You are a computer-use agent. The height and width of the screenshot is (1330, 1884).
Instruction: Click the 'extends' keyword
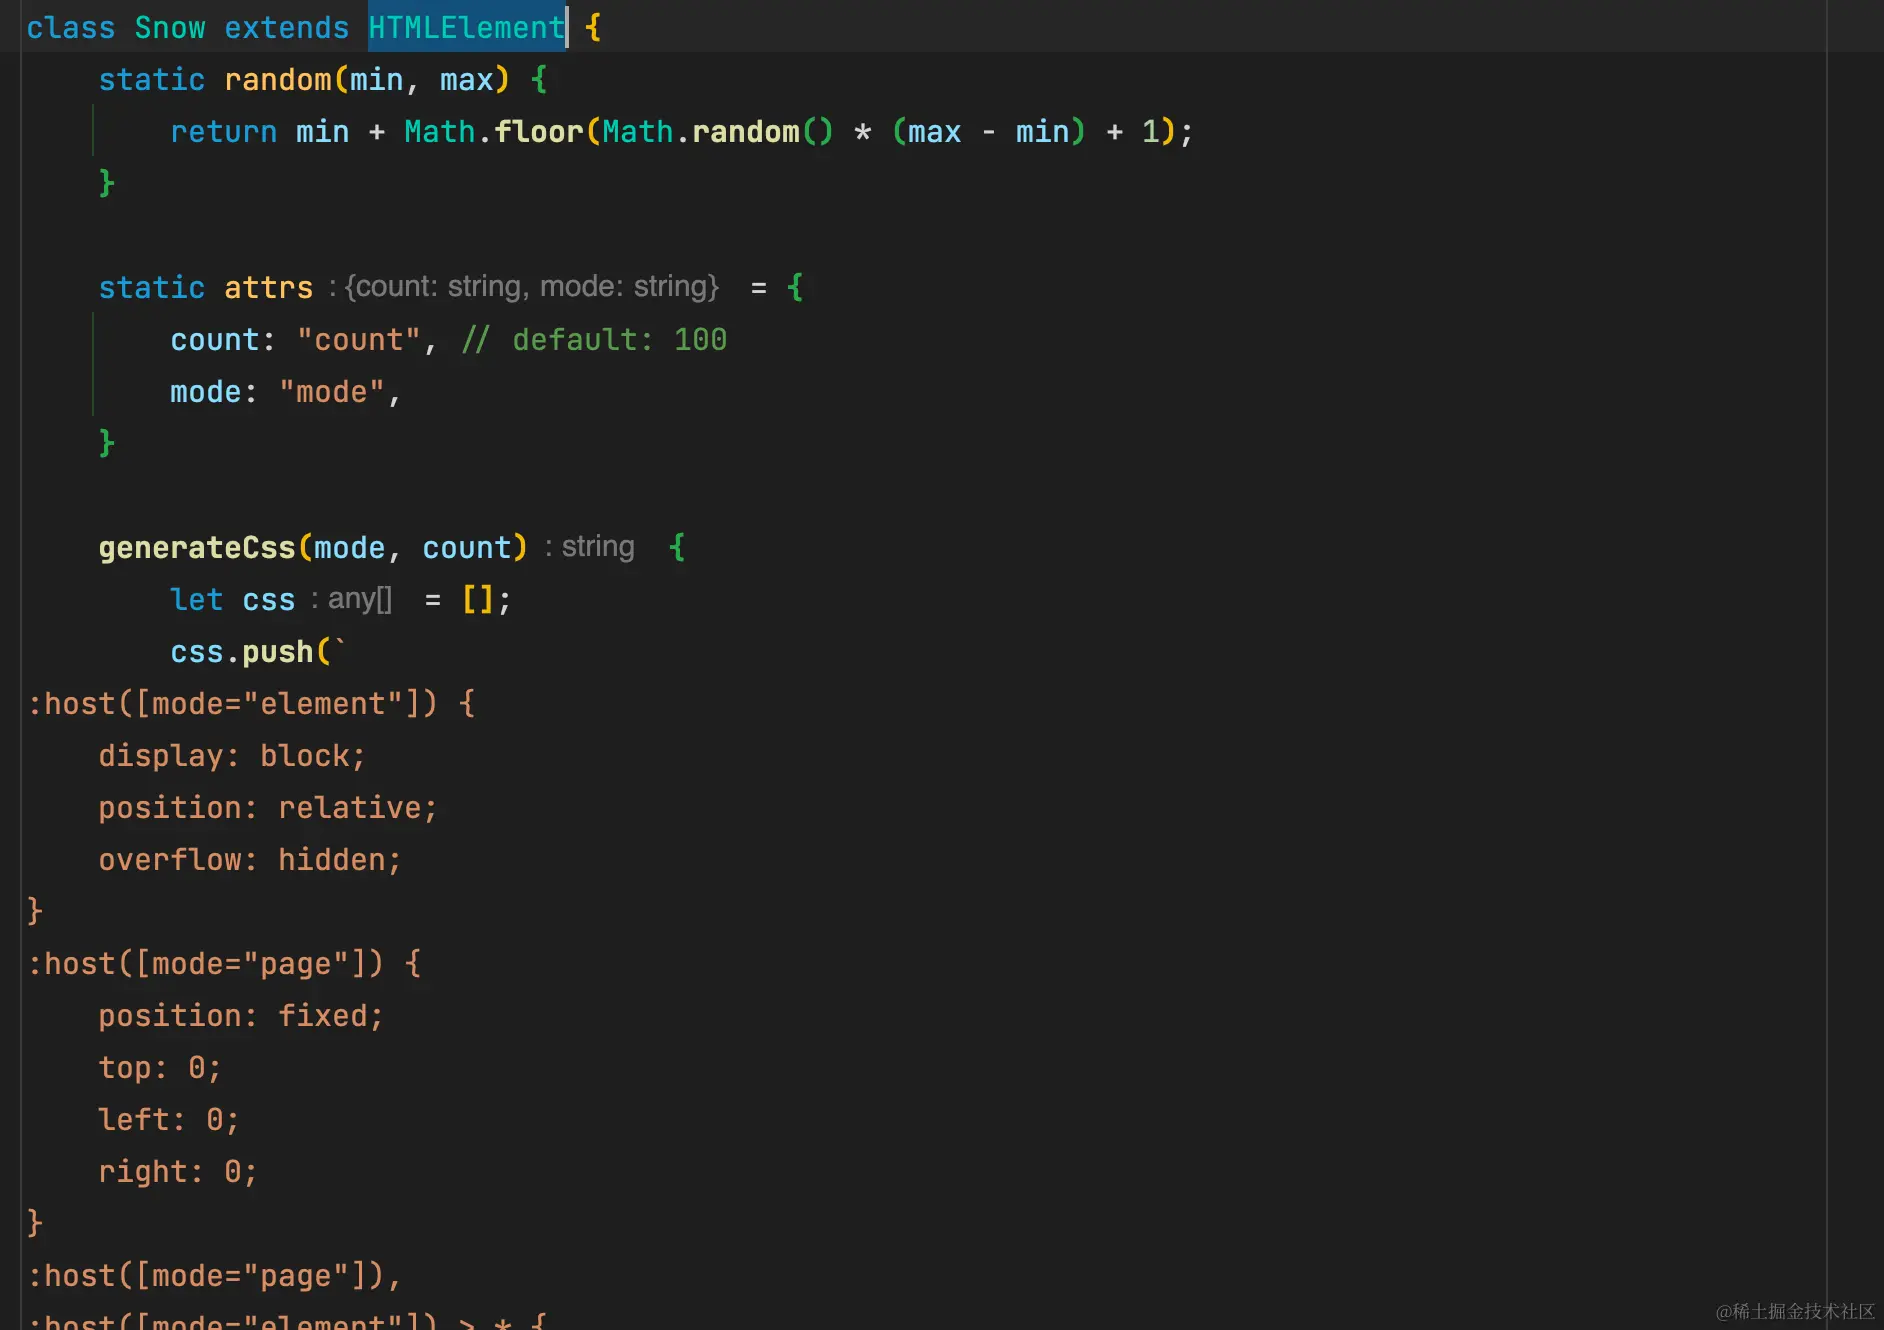[287, 27]
